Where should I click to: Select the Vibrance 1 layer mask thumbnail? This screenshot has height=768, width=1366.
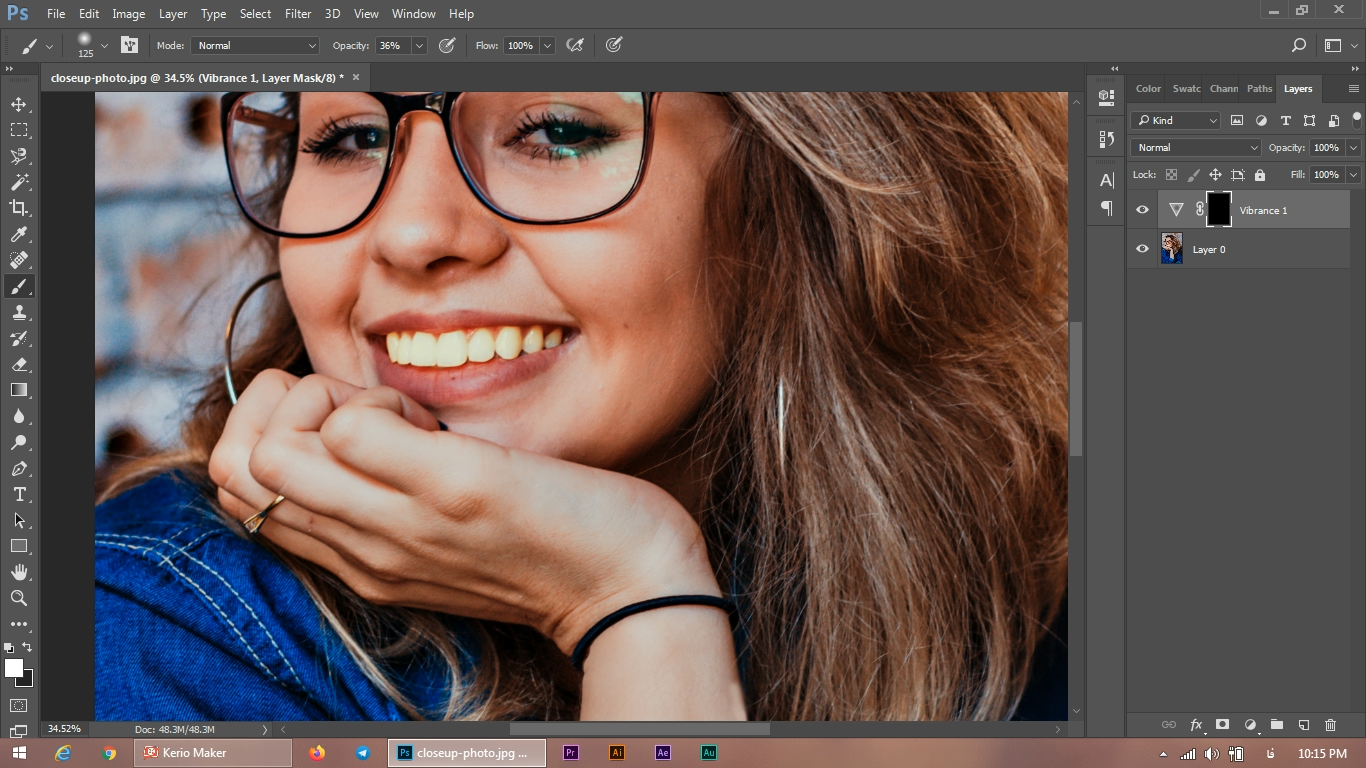(x=1219, y=210)
